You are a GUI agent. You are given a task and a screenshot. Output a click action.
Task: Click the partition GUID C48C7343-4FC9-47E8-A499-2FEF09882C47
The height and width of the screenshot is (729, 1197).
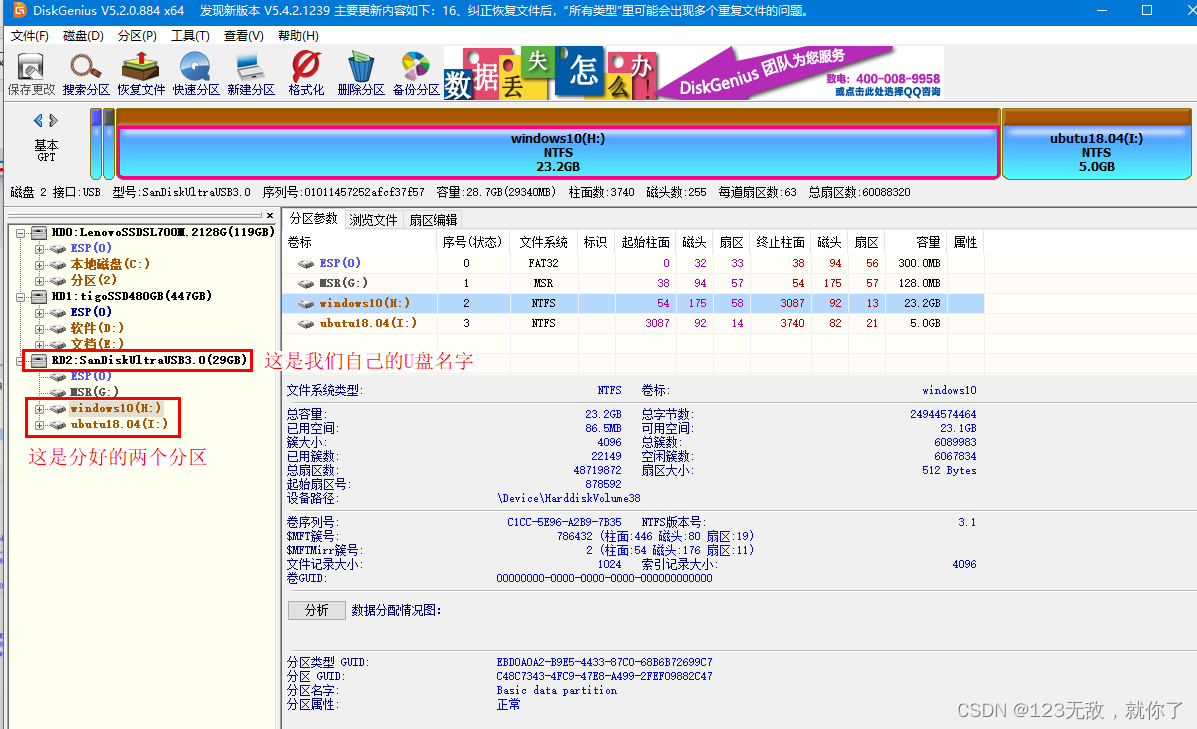click(x=604, y=676)
